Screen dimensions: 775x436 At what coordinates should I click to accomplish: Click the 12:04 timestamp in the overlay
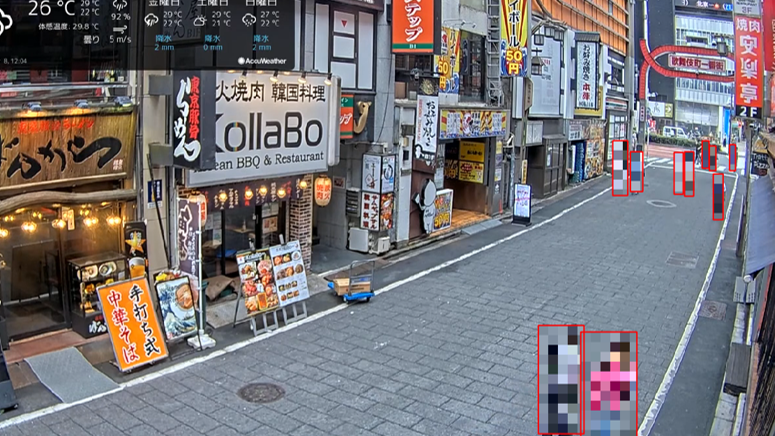[x=16, y=61]
